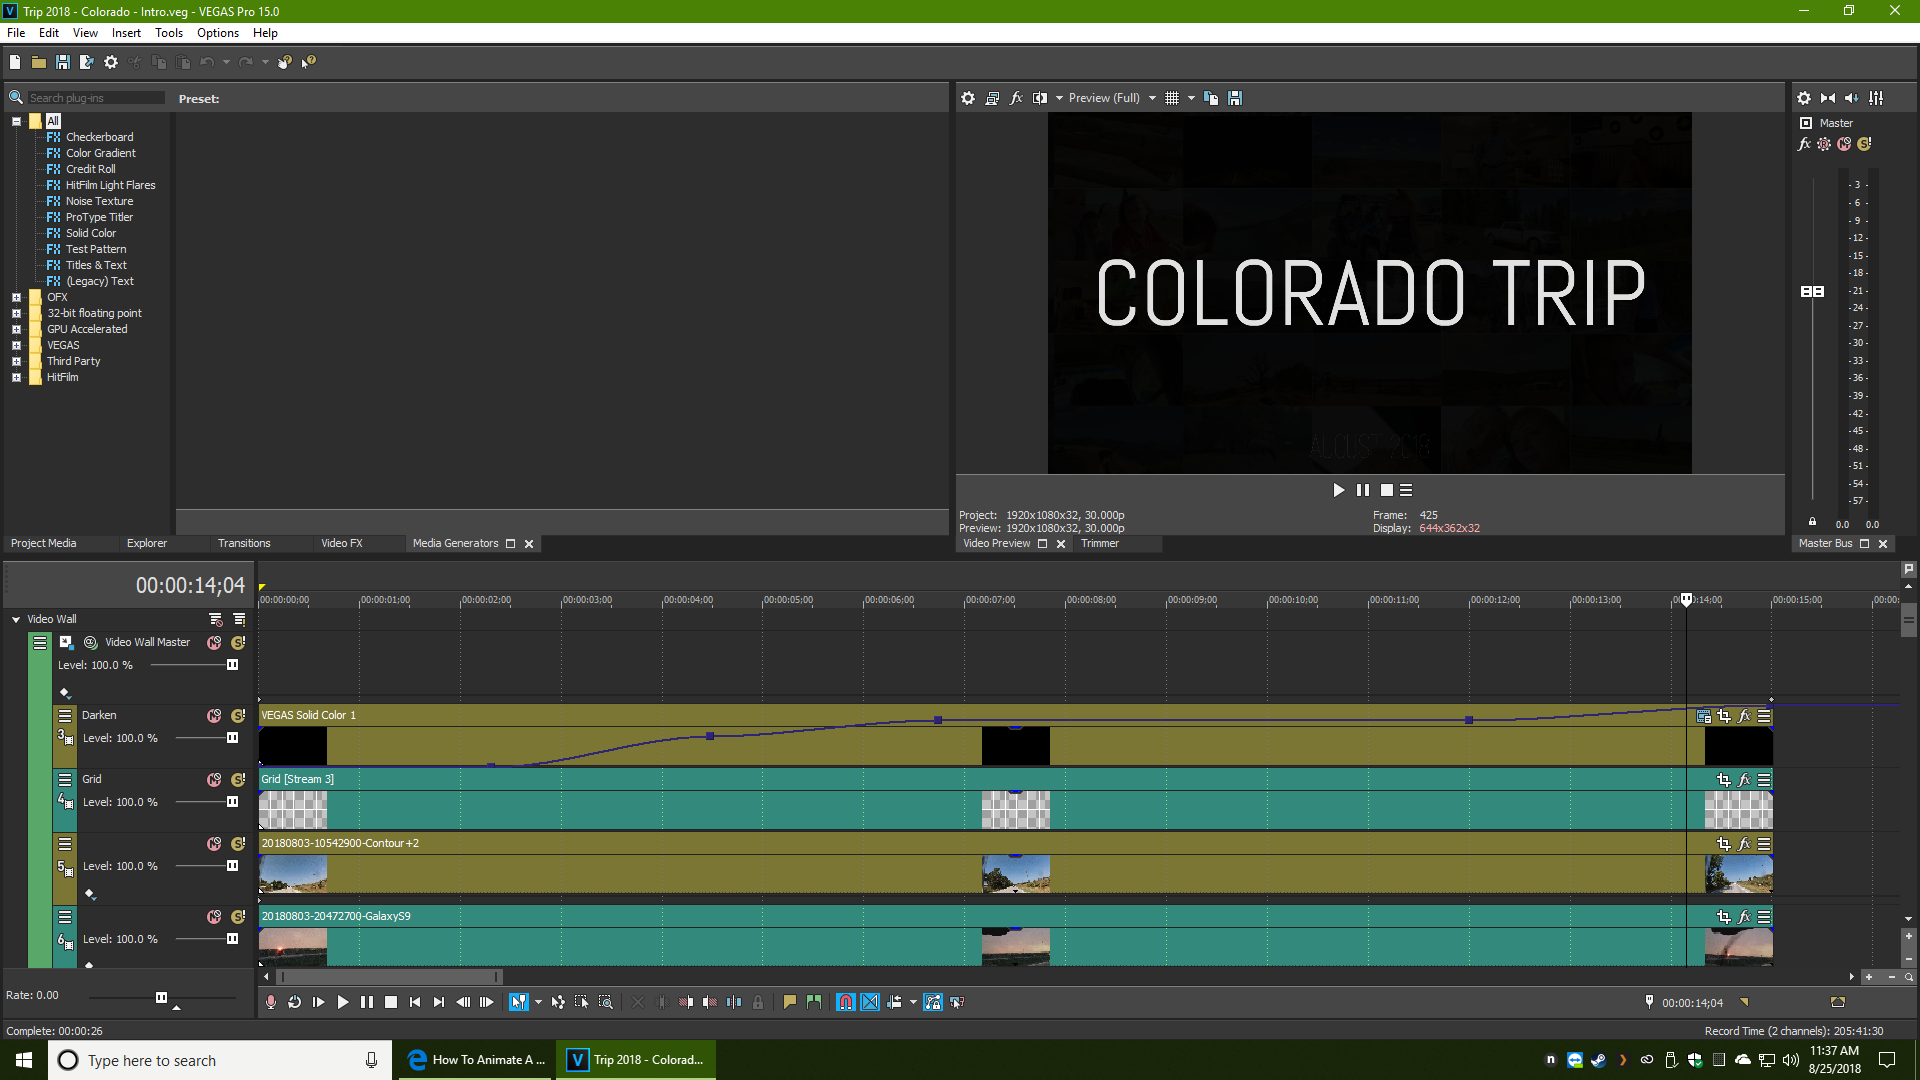This screenshot has width=1920, height=1080.
Task: Open the Options menu
Action: tap(218, 33)
